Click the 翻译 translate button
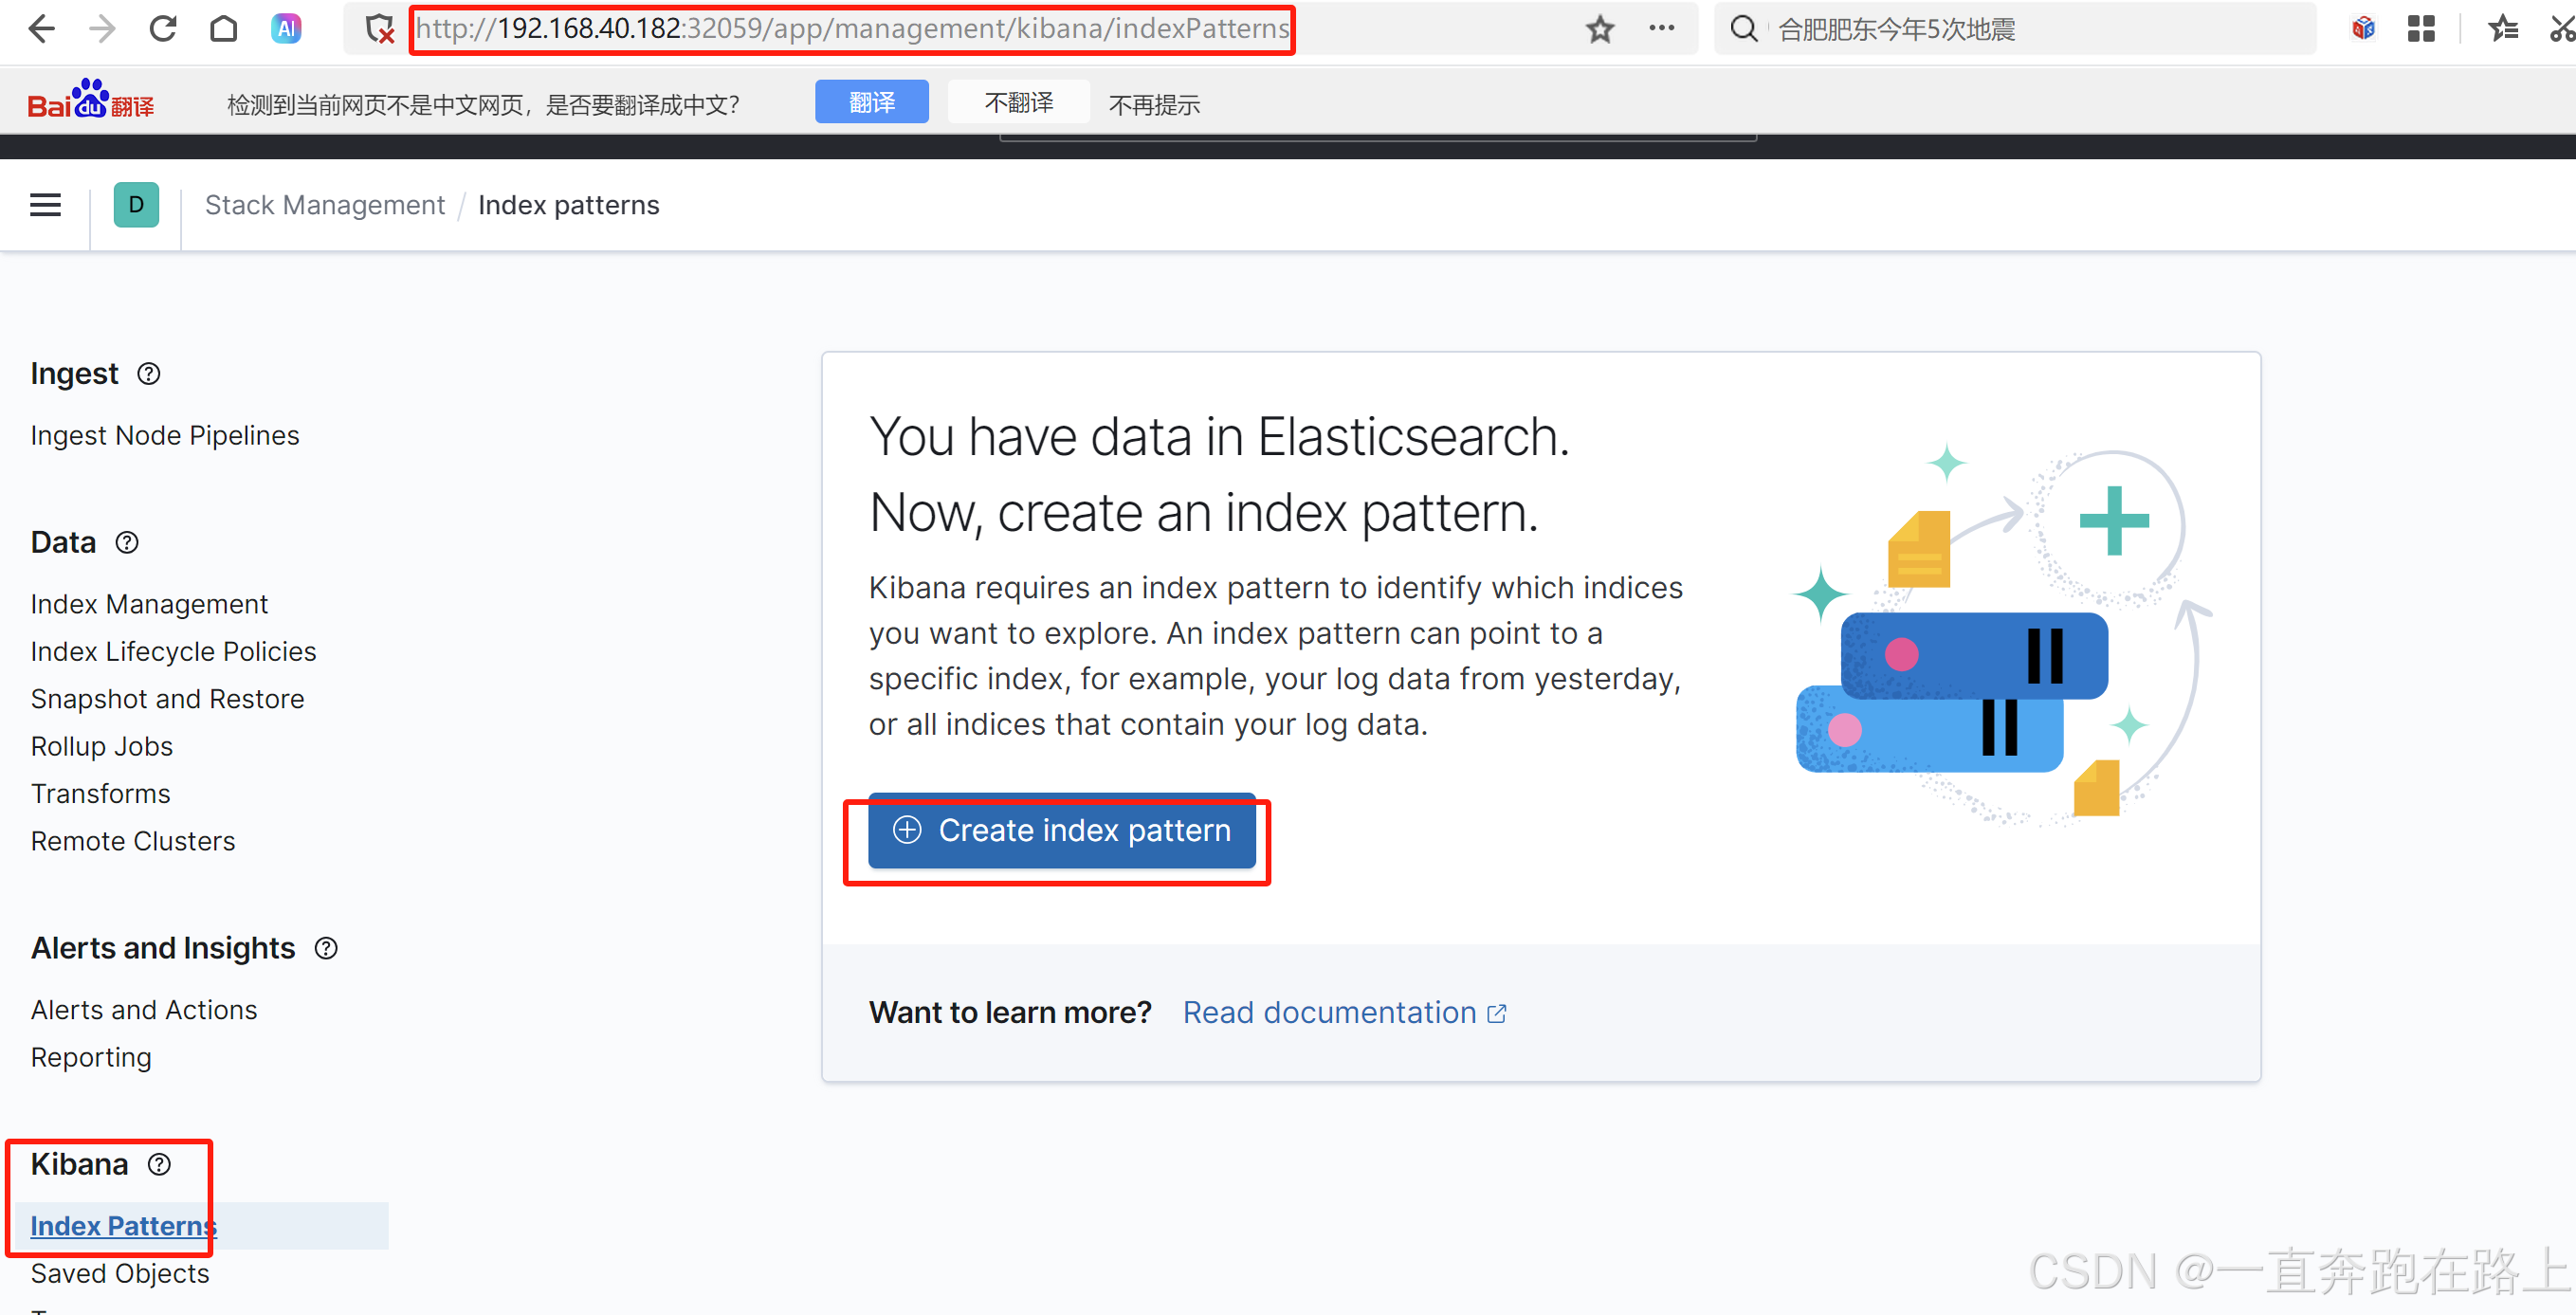This screenshot has width=2576, height=1315. [x=871, y=102]
